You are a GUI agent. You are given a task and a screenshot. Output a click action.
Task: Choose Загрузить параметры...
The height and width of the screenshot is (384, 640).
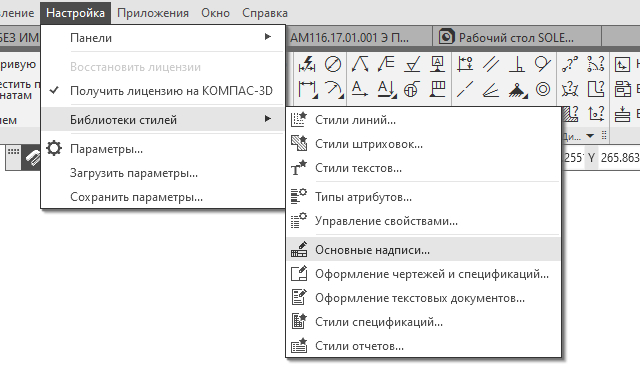(163, 173)
